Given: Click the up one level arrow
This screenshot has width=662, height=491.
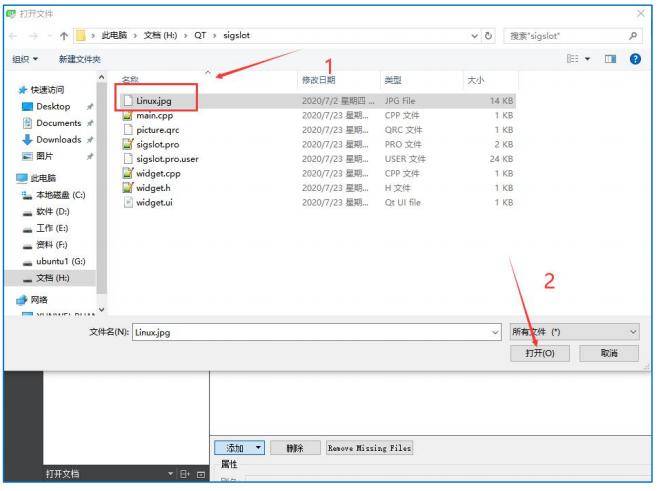Looking at the screenshot, I should click(64, 36).
